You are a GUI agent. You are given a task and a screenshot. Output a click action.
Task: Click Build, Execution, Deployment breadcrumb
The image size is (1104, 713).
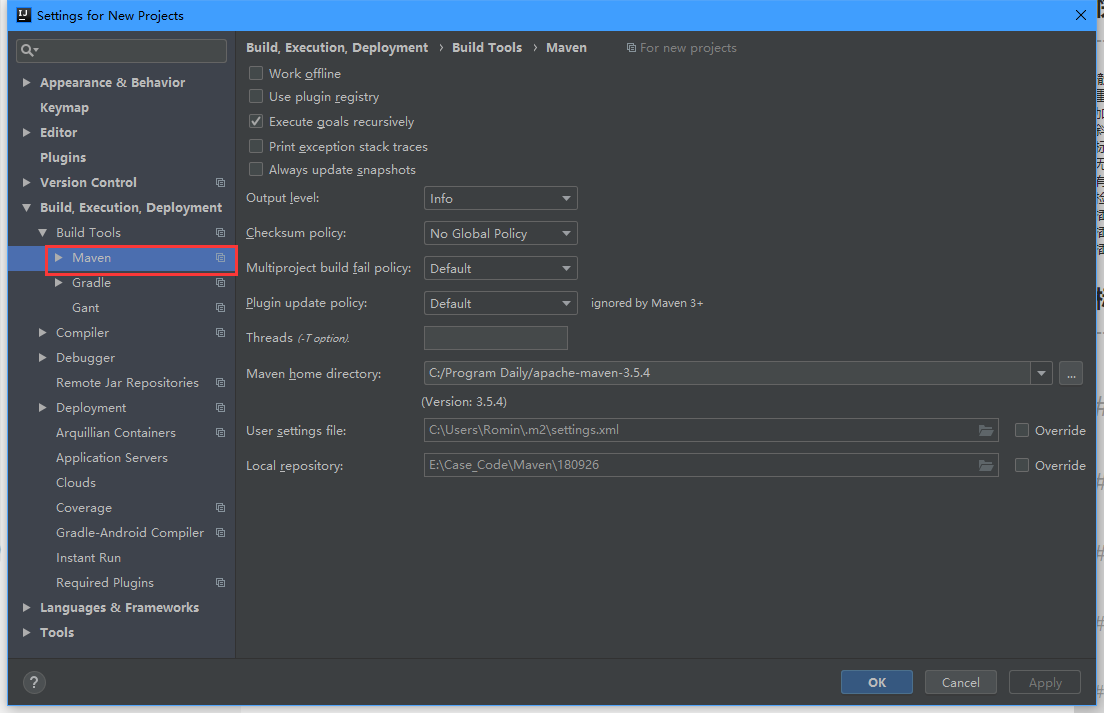point(337,48)
